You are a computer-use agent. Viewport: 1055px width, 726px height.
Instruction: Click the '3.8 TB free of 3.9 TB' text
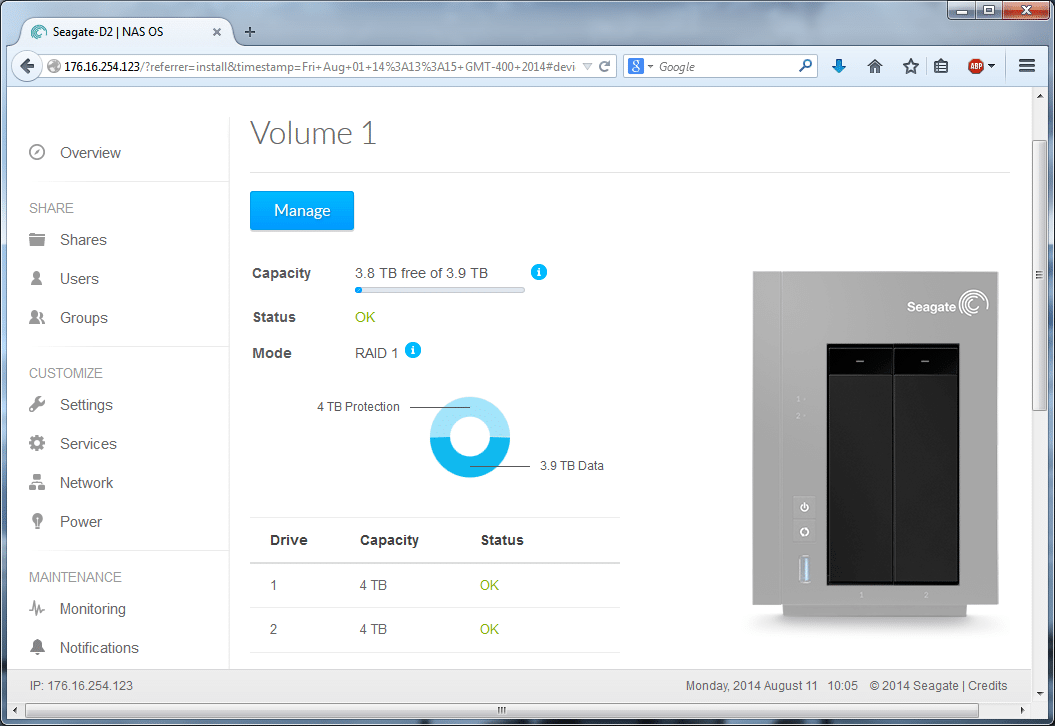click(x=421, y=273)
